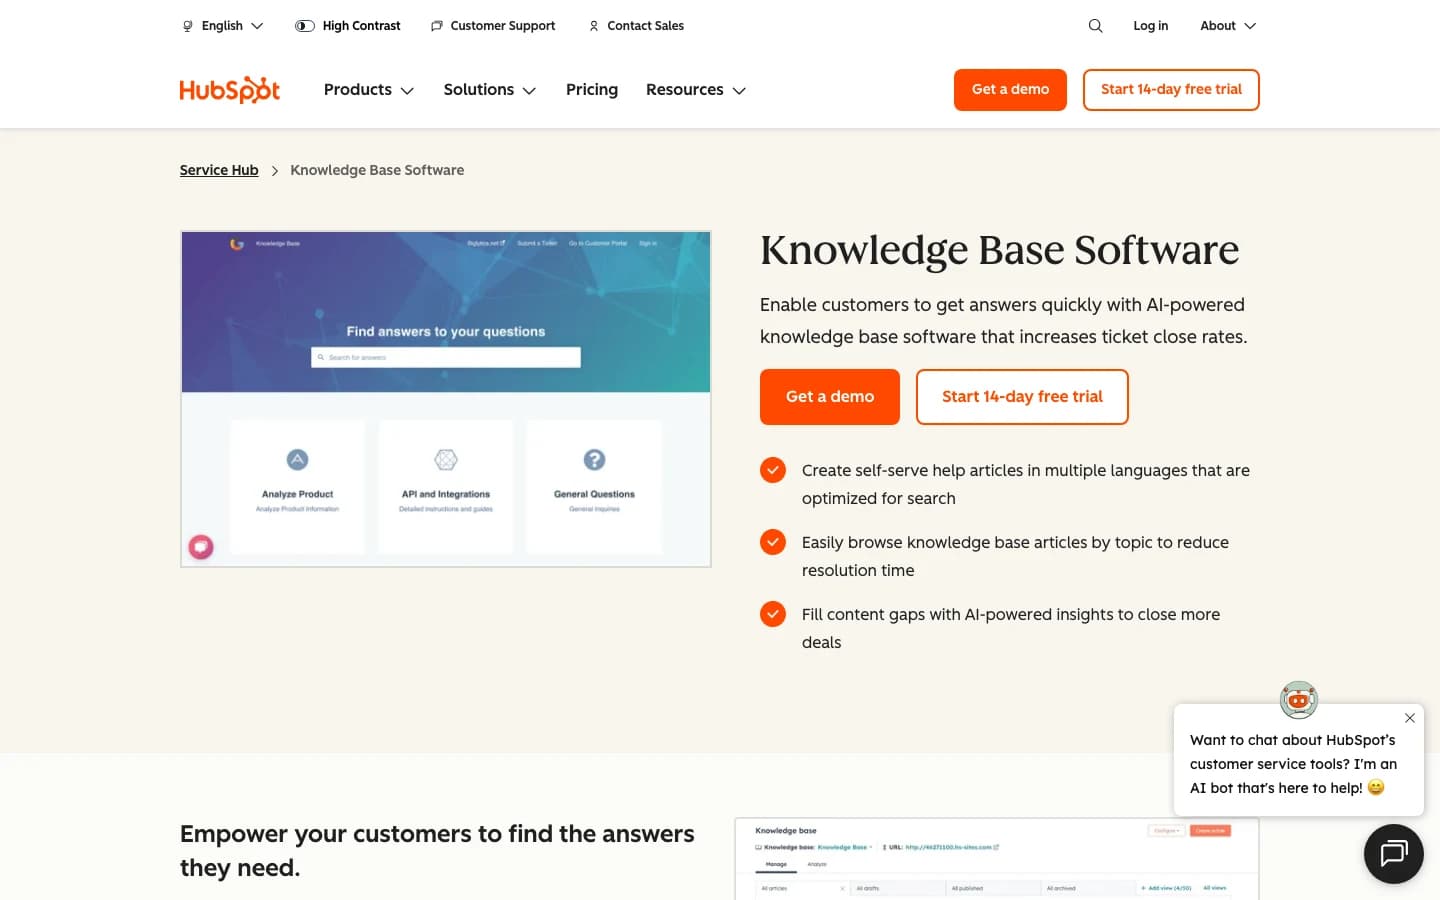Viewport: 1440px width, 900px height.
Task: Click the Knowledge Base Software heading
Action: tap(999, 250)
